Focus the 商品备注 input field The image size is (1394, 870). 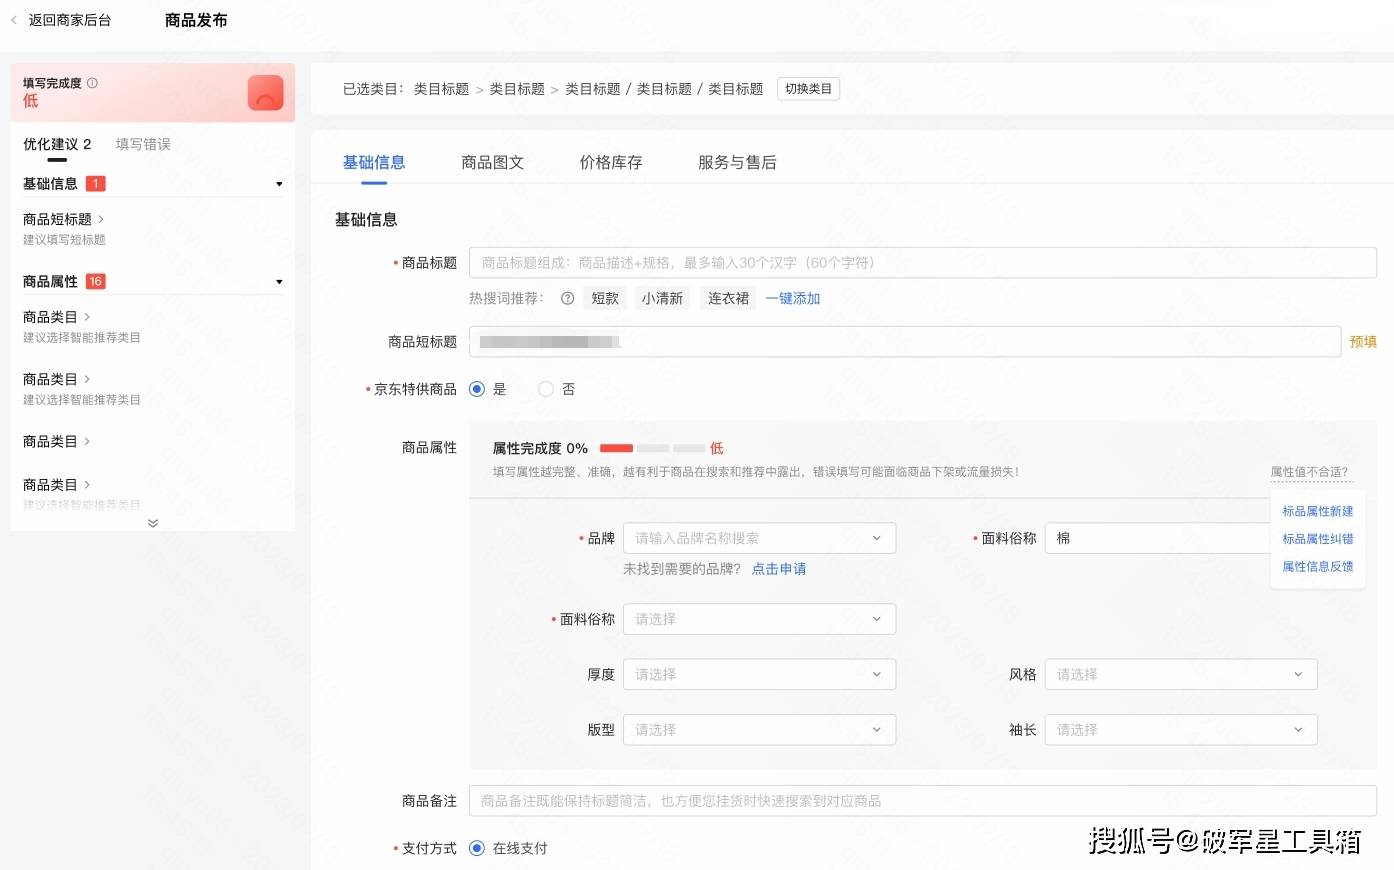coord(923,801)
